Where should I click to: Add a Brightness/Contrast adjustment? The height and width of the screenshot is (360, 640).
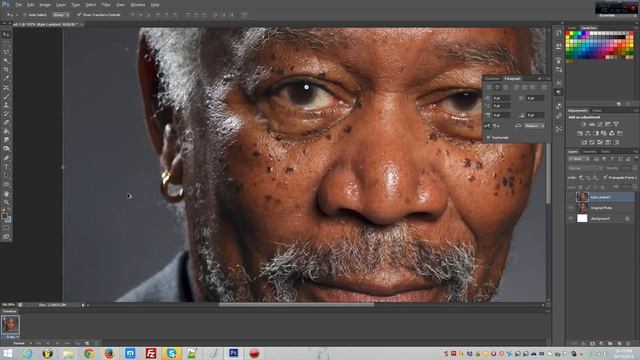[x=584, y=124]
